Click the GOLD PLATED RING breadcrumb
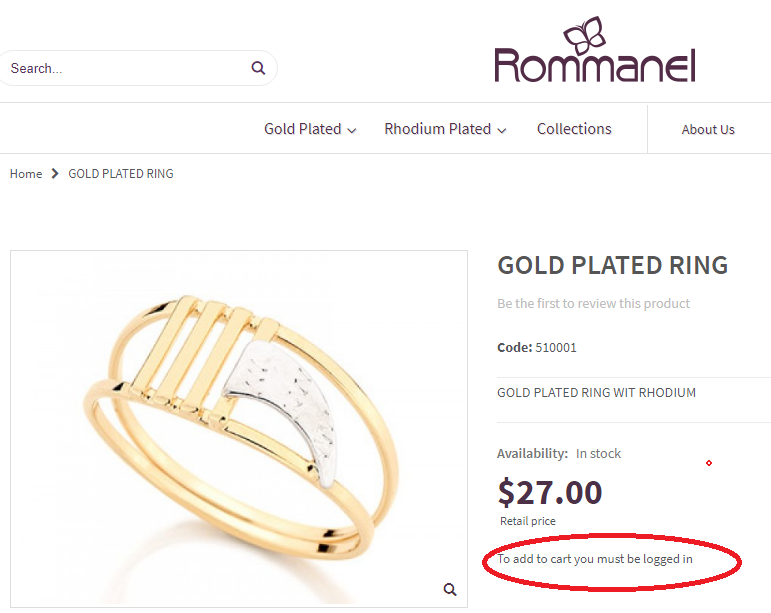Image resolution: width=771 pixels, height=613 pixels. pos(121,174)
